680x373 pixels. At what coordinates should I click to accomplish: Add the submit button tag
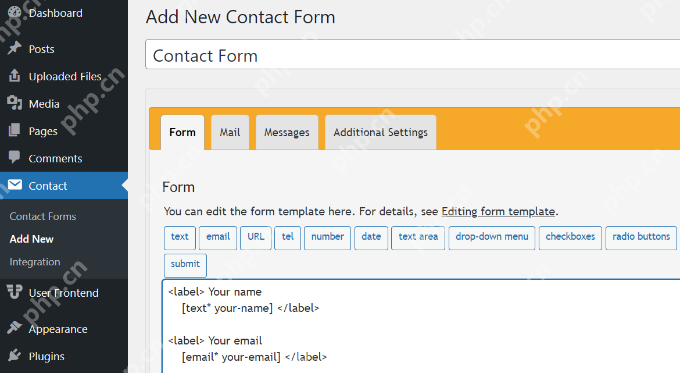click(185, 265)
